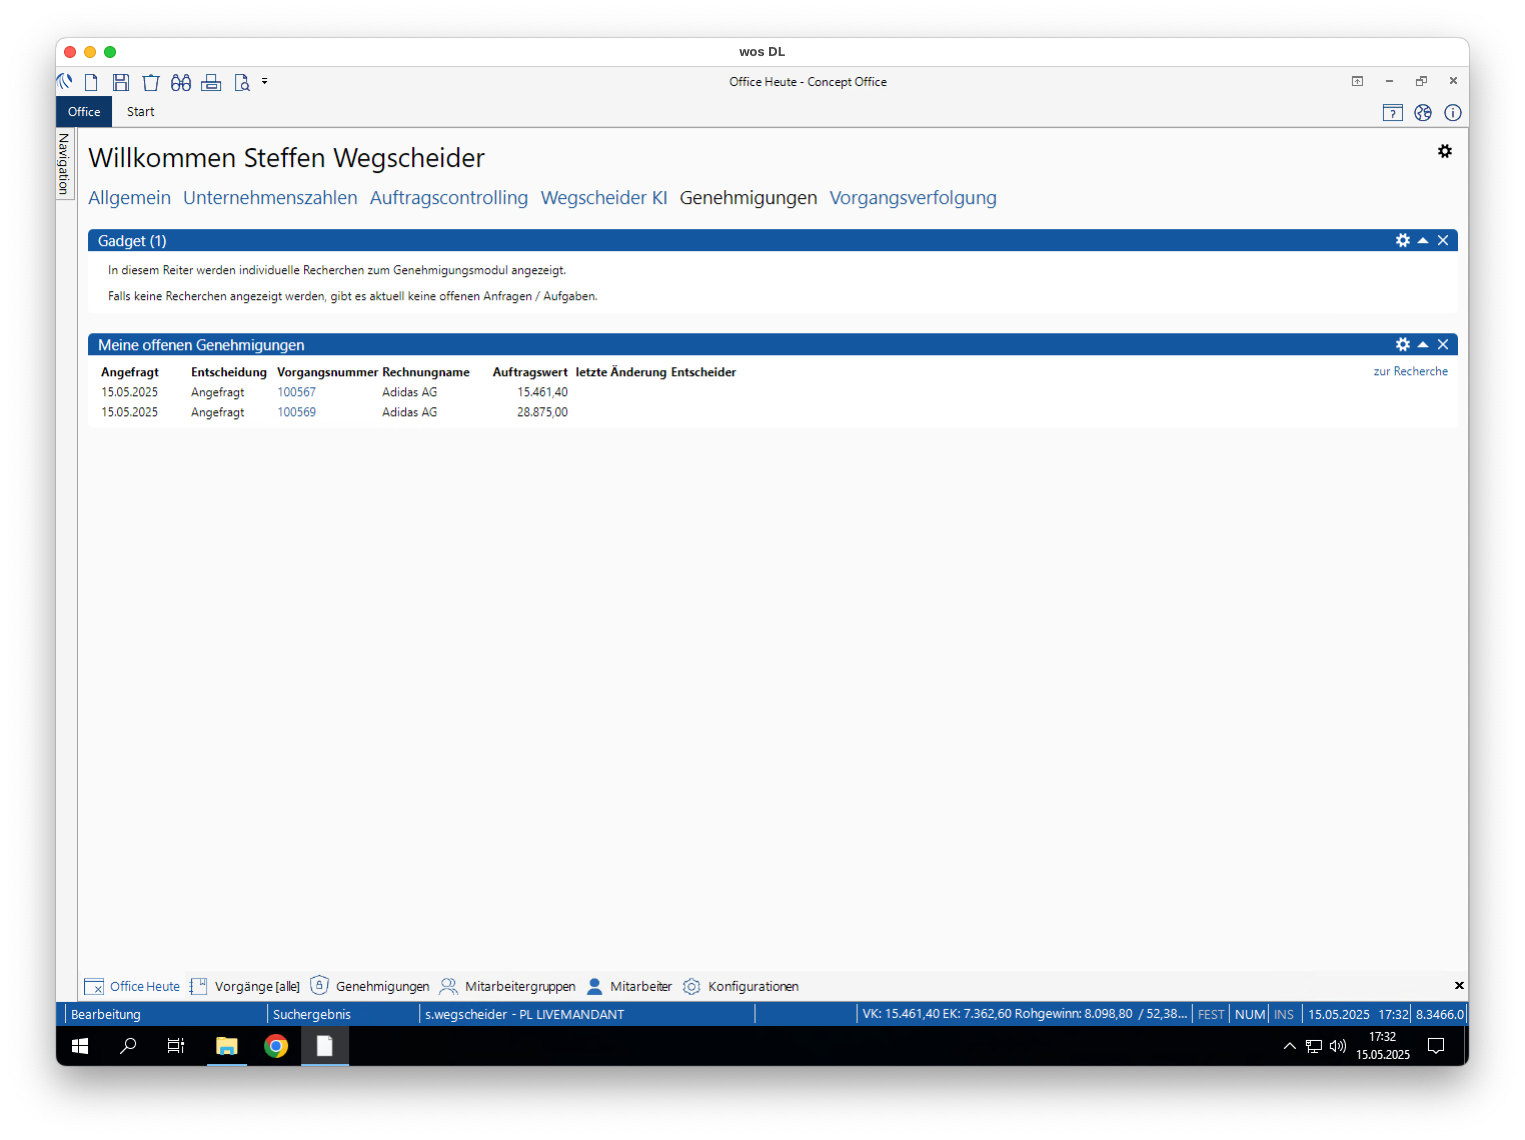Close the Gadget (1) panel
Viewport: 1525px width, 1140px height.
click(1443, 240)
